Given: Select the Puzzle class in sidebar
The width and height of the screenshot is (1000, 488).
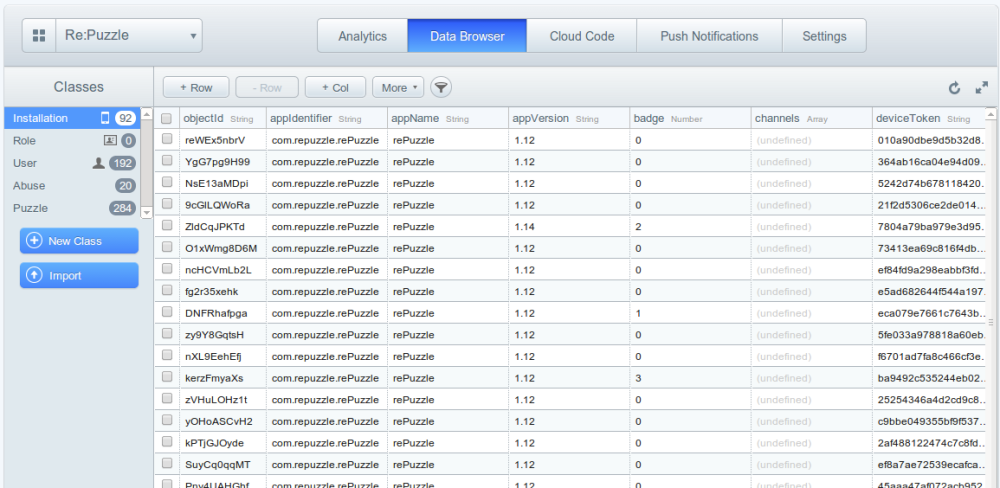Looking at the screenshot, I should pyautogui.click(x=30, y=208).
